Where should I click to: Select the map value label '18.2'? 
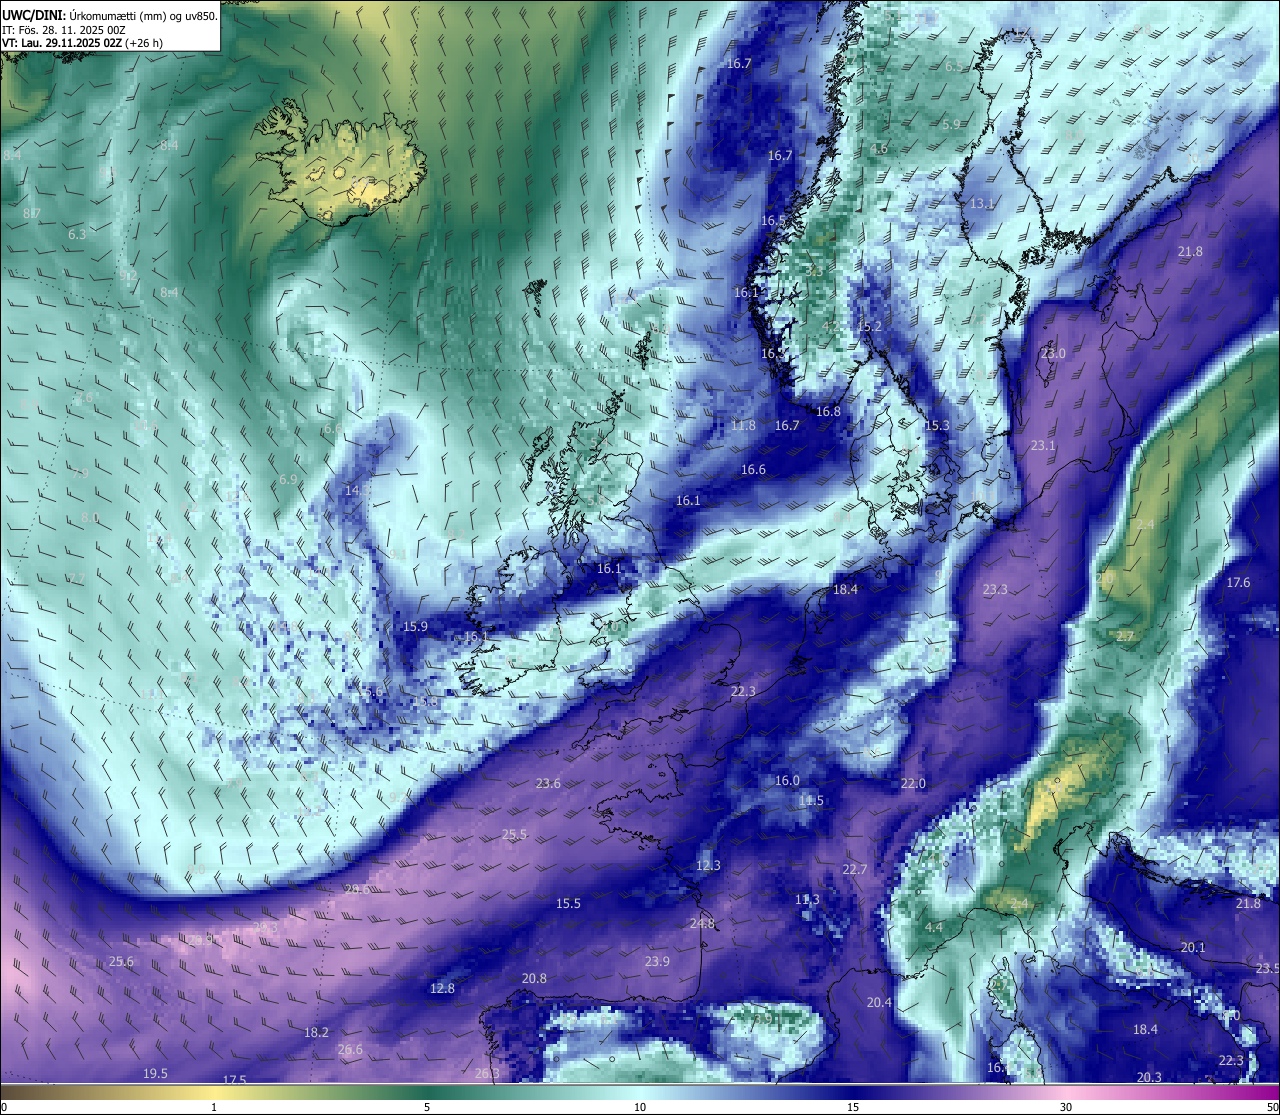coord(316,1032)
